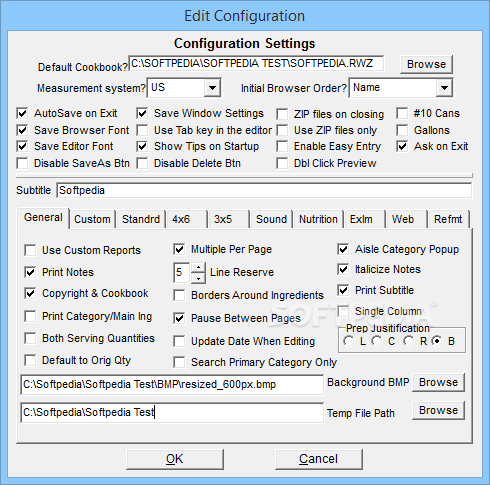Check Use ZIP files only
The height and width of the screenshot is (485, 490).
[282, 130]
